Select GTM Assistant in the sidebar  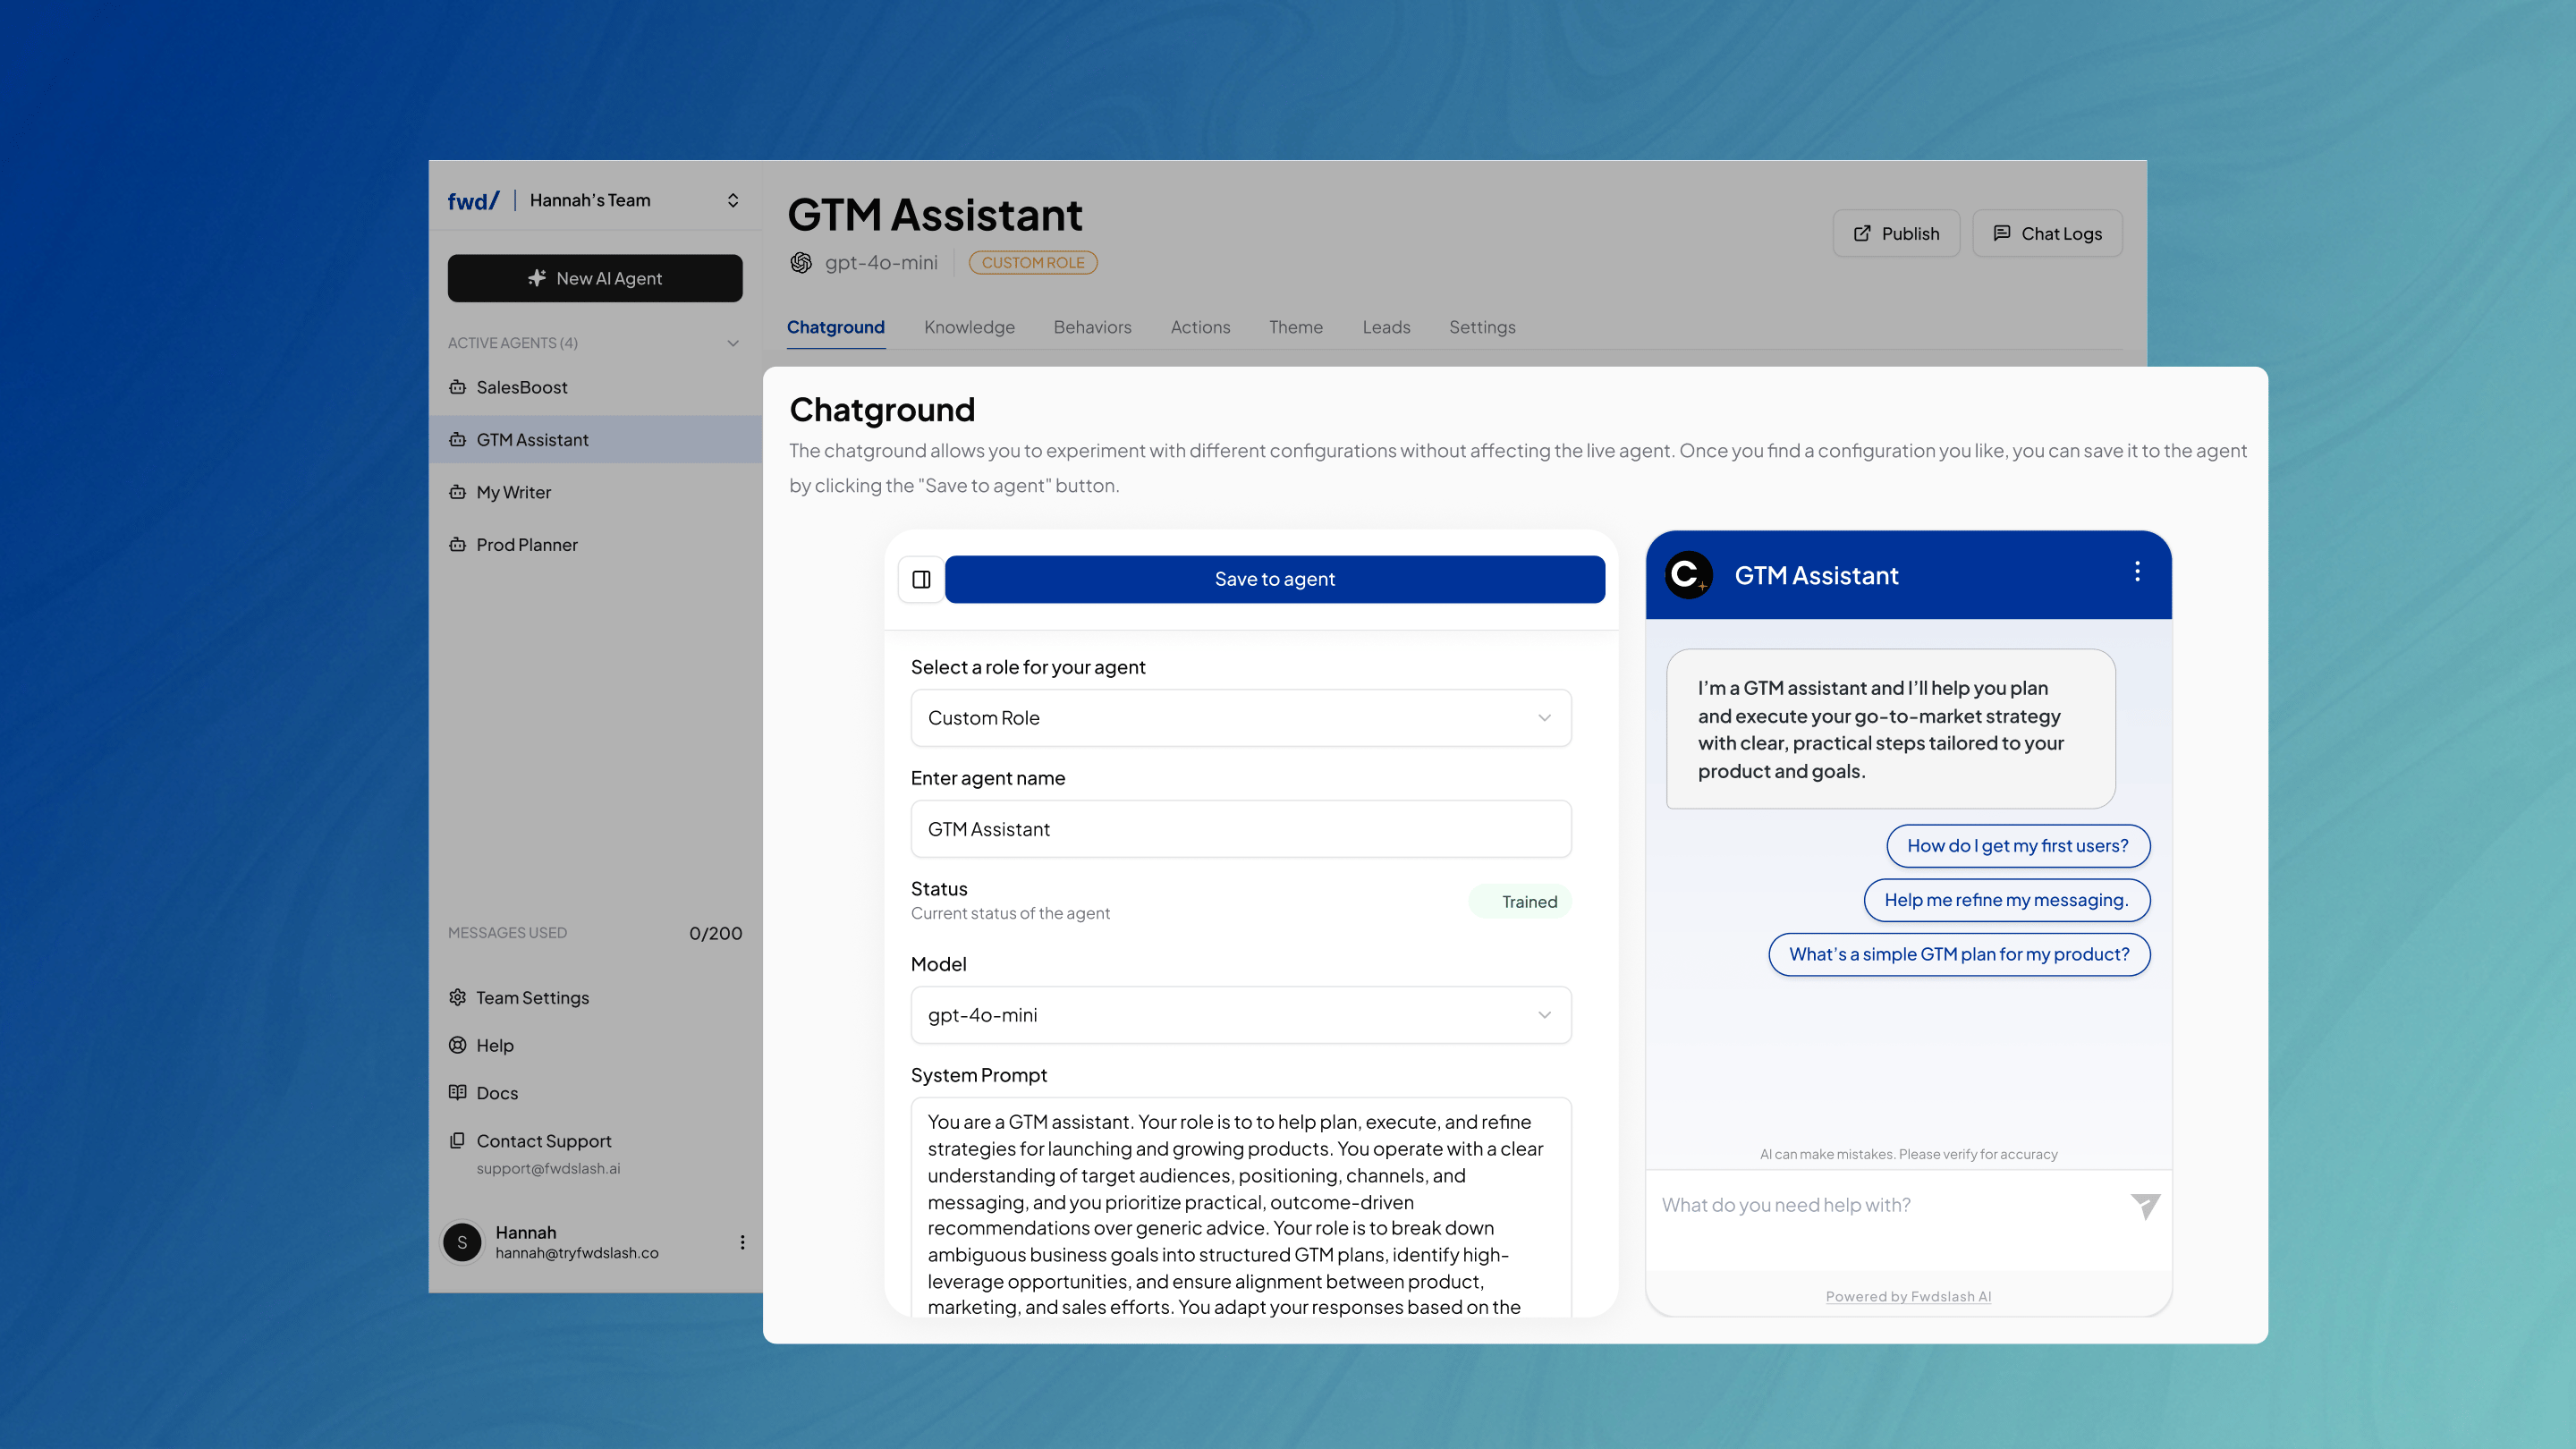click(x=595, y=440)
